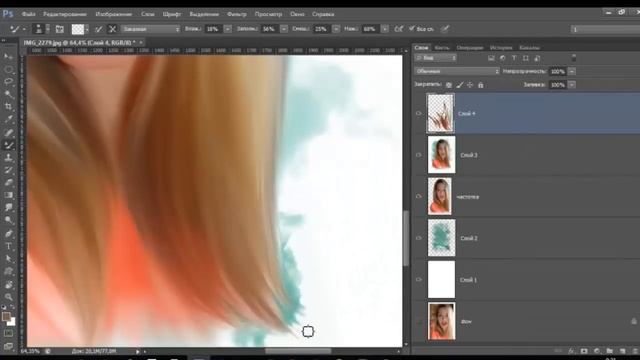Select the Dodge tool
The image size is (640, 360).
[x=8, y=220]
